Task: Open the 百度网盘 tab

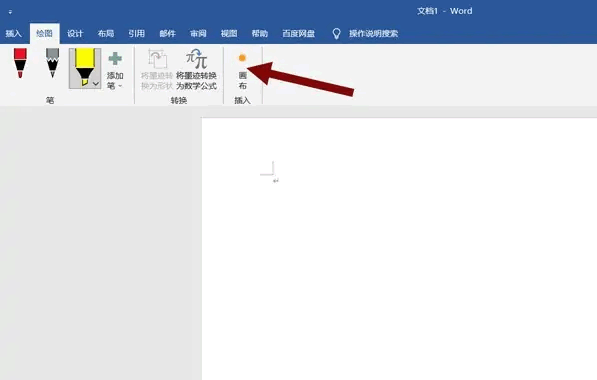Action: click(298, 34)
